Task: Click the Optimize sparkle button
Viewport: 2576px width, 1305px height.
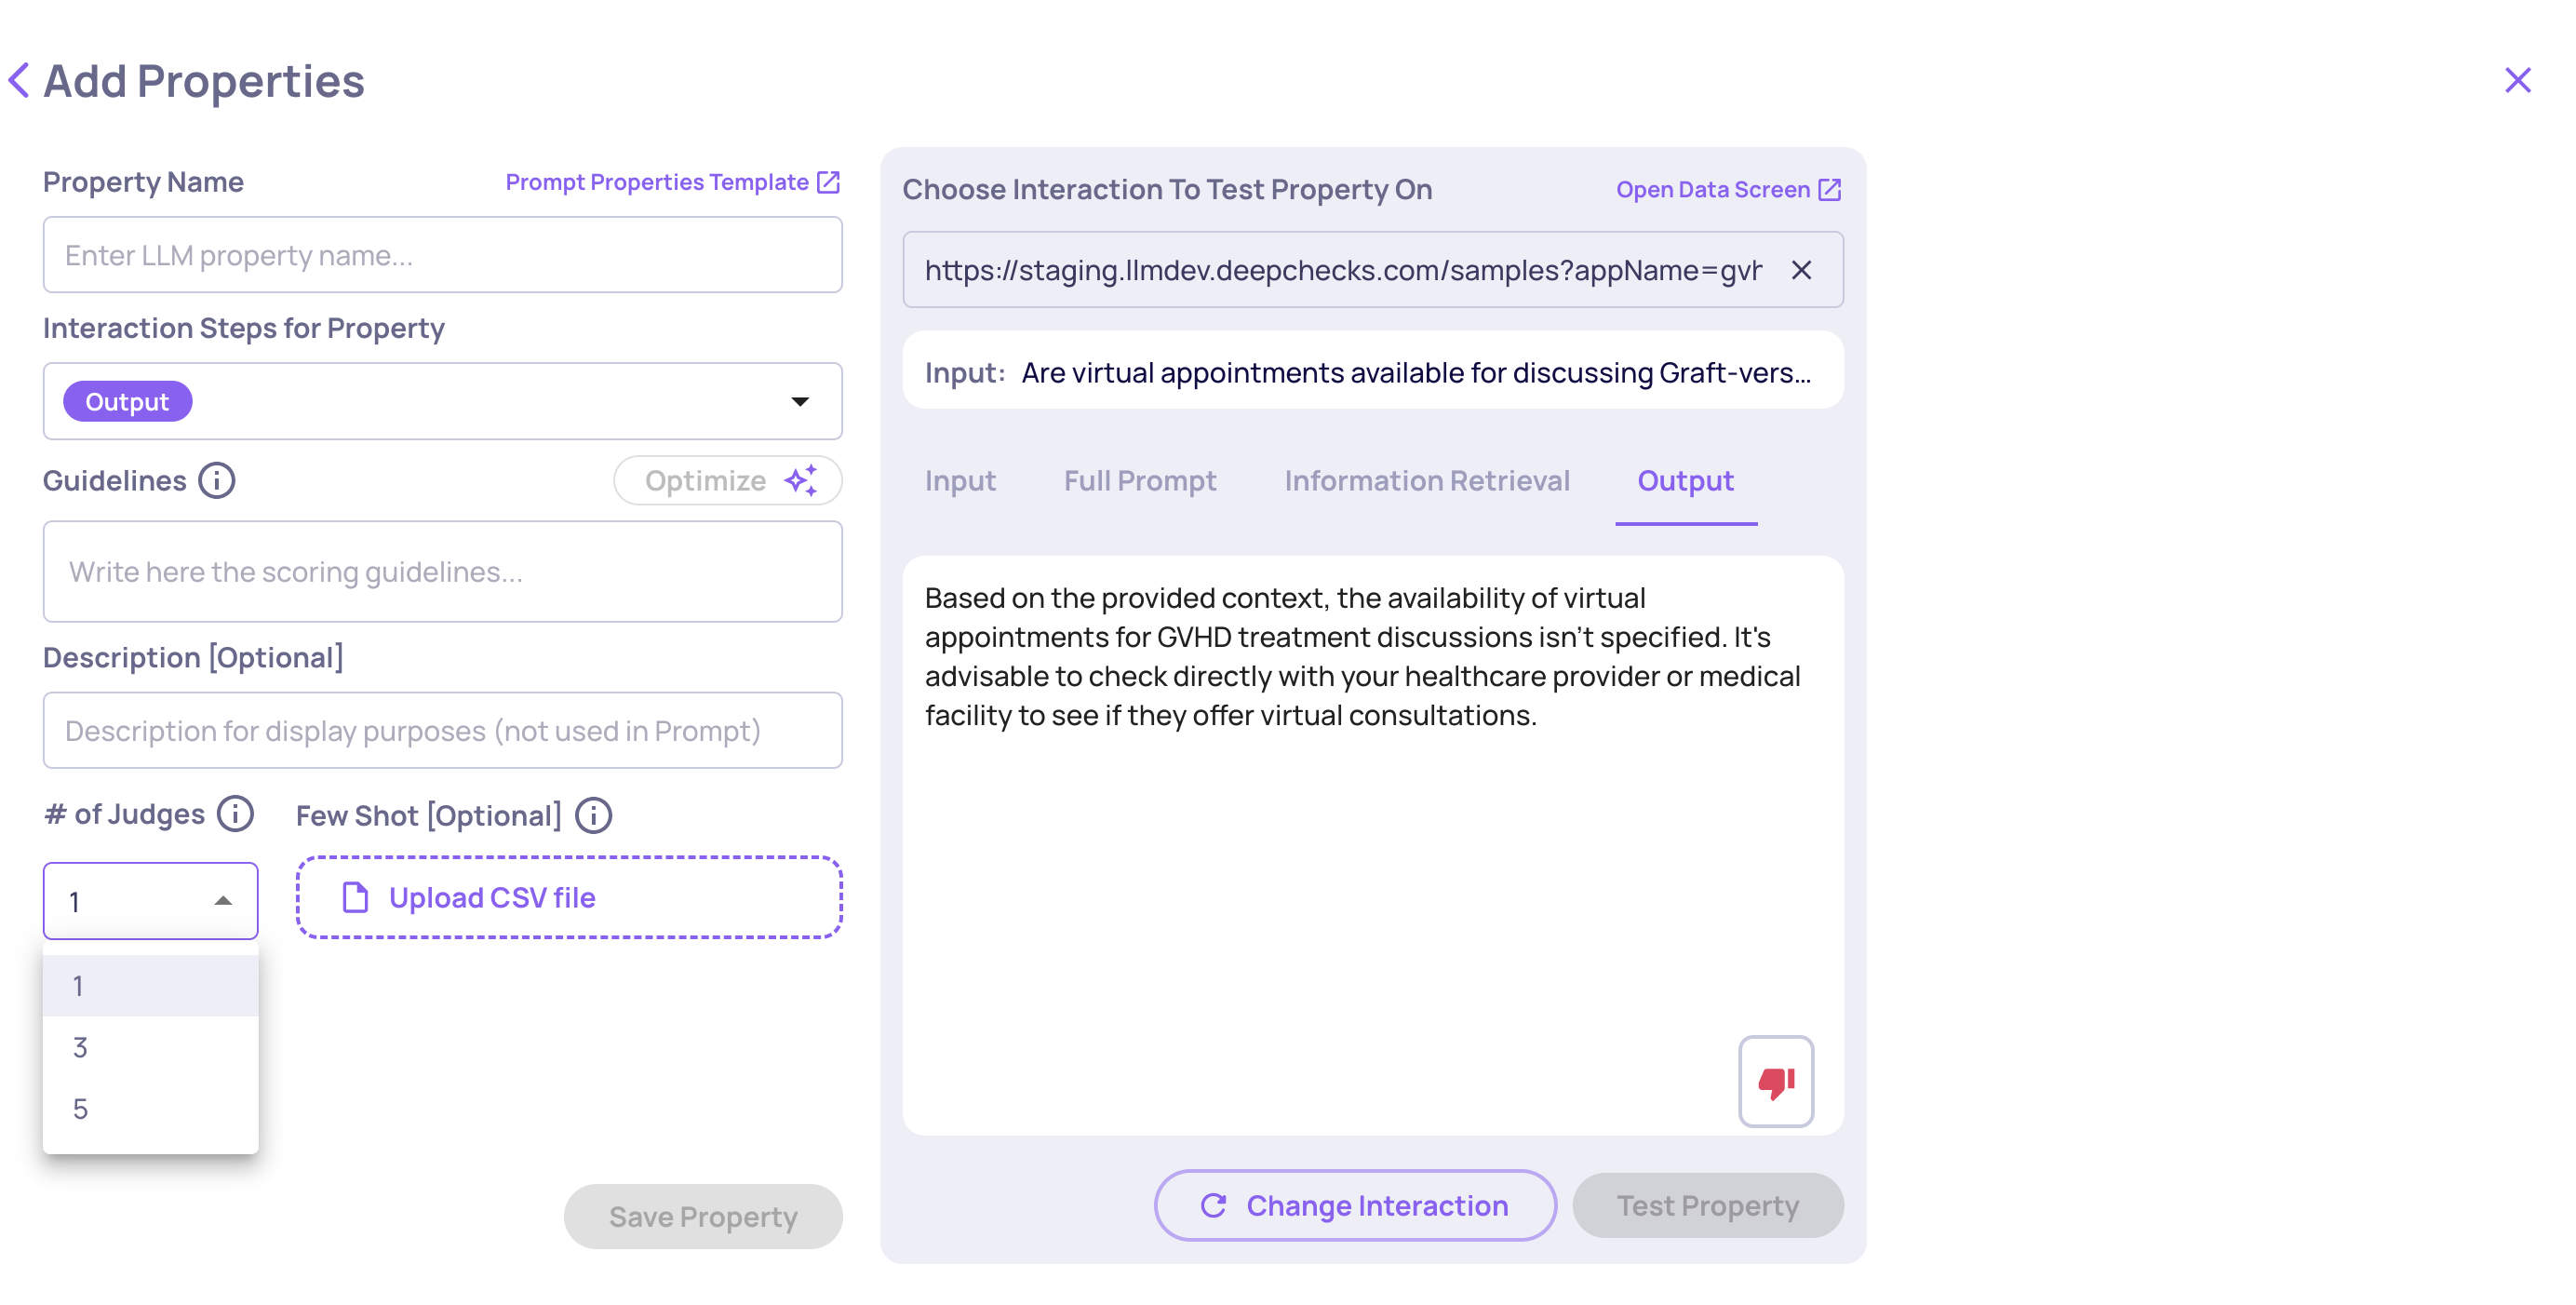Action: point(727,481)
